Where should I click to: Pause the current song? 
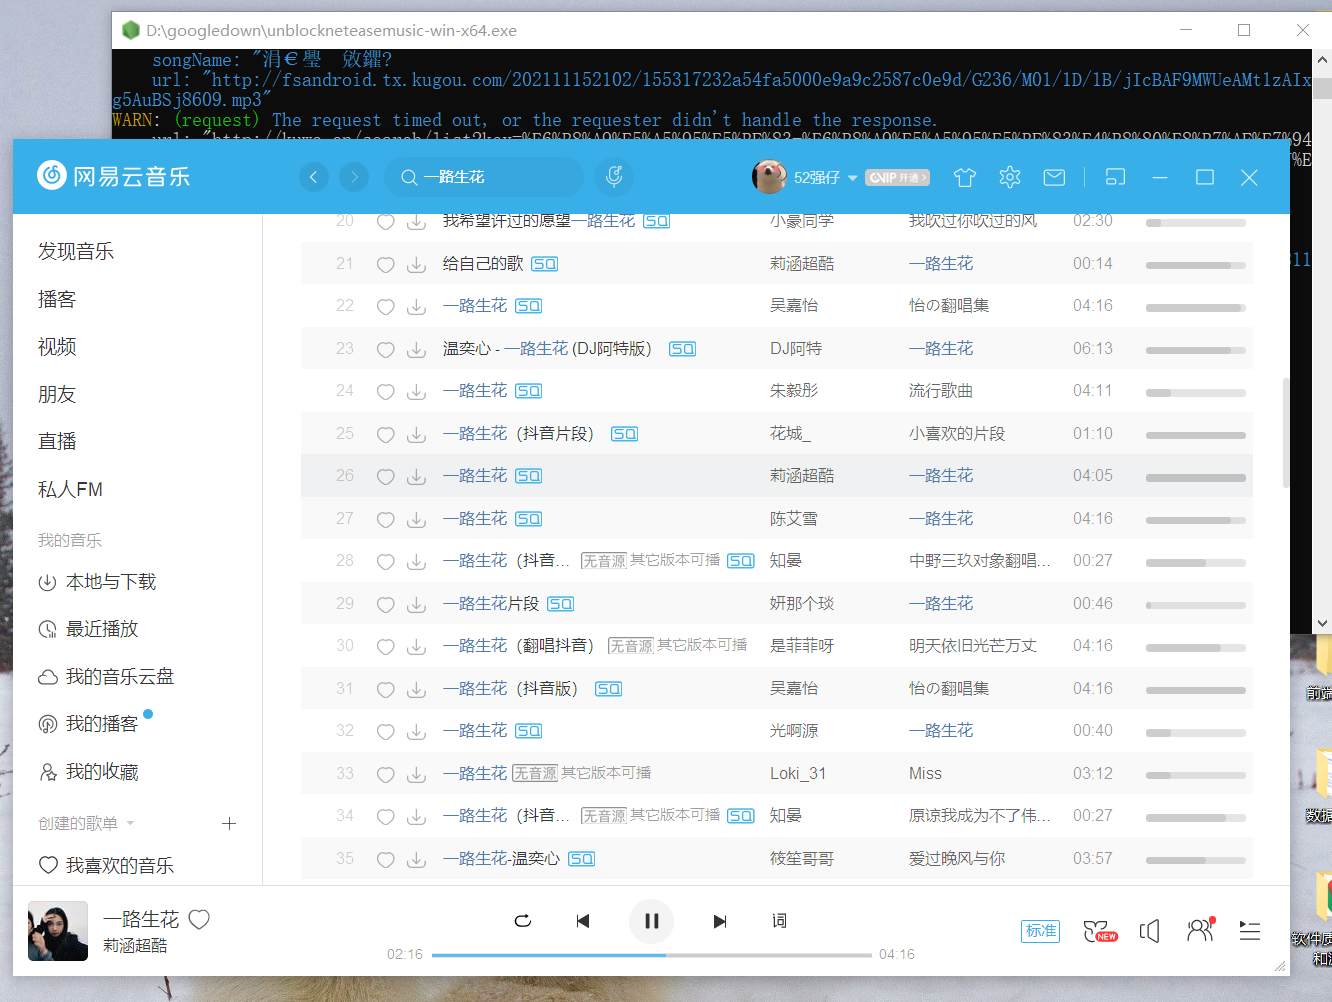(x=651, y=921)
